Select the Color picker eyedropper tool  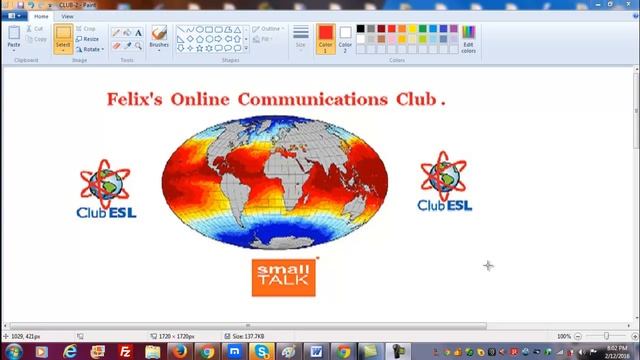127,46
